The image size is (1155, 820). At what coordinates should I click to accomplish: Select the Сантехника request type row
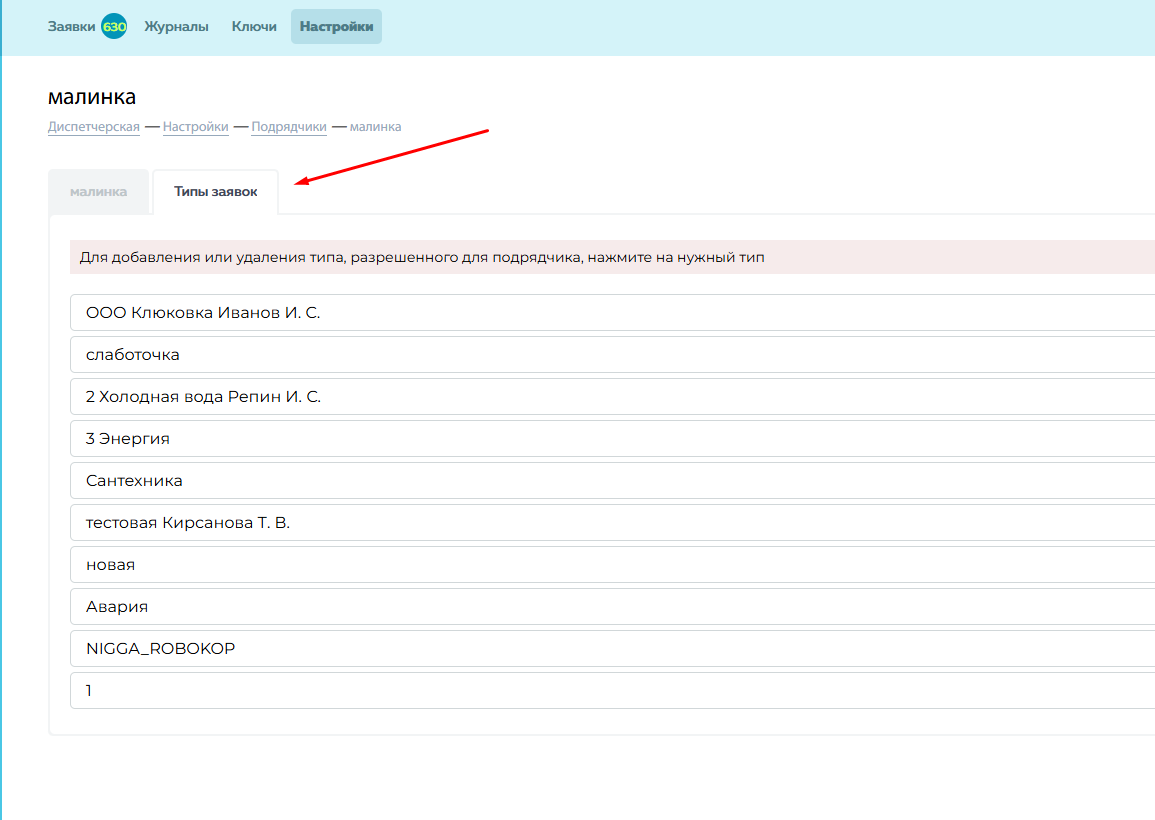click(610, 481)
